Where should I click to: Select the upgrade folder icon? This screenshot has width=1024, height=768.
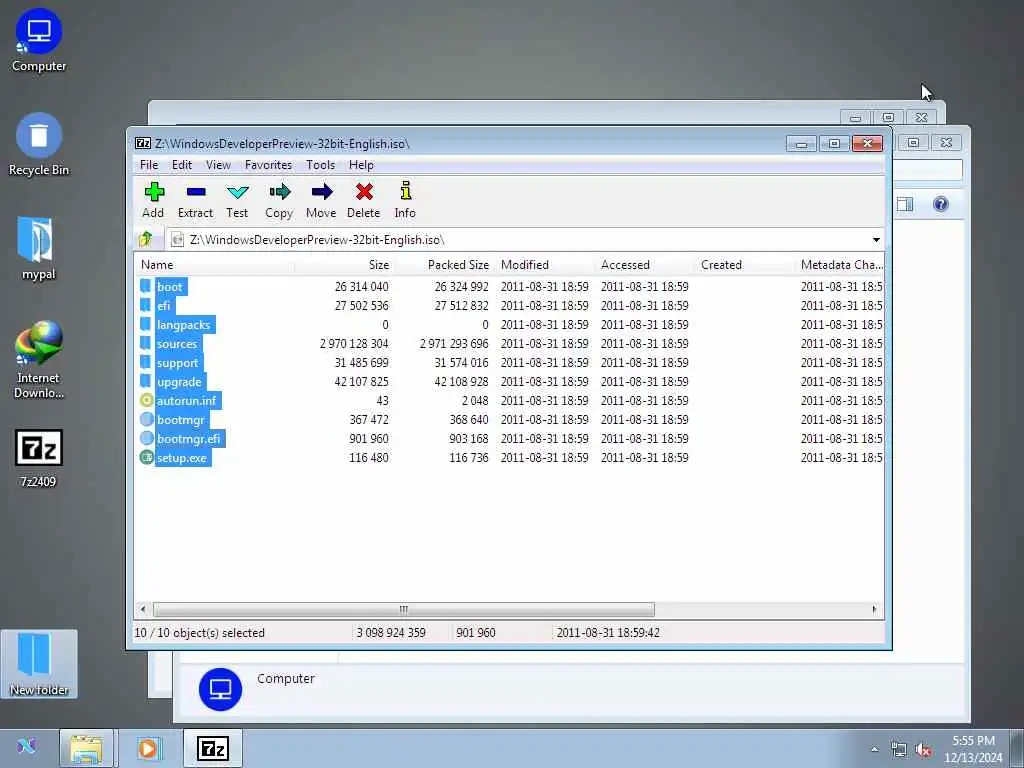(x=146, y=381)
